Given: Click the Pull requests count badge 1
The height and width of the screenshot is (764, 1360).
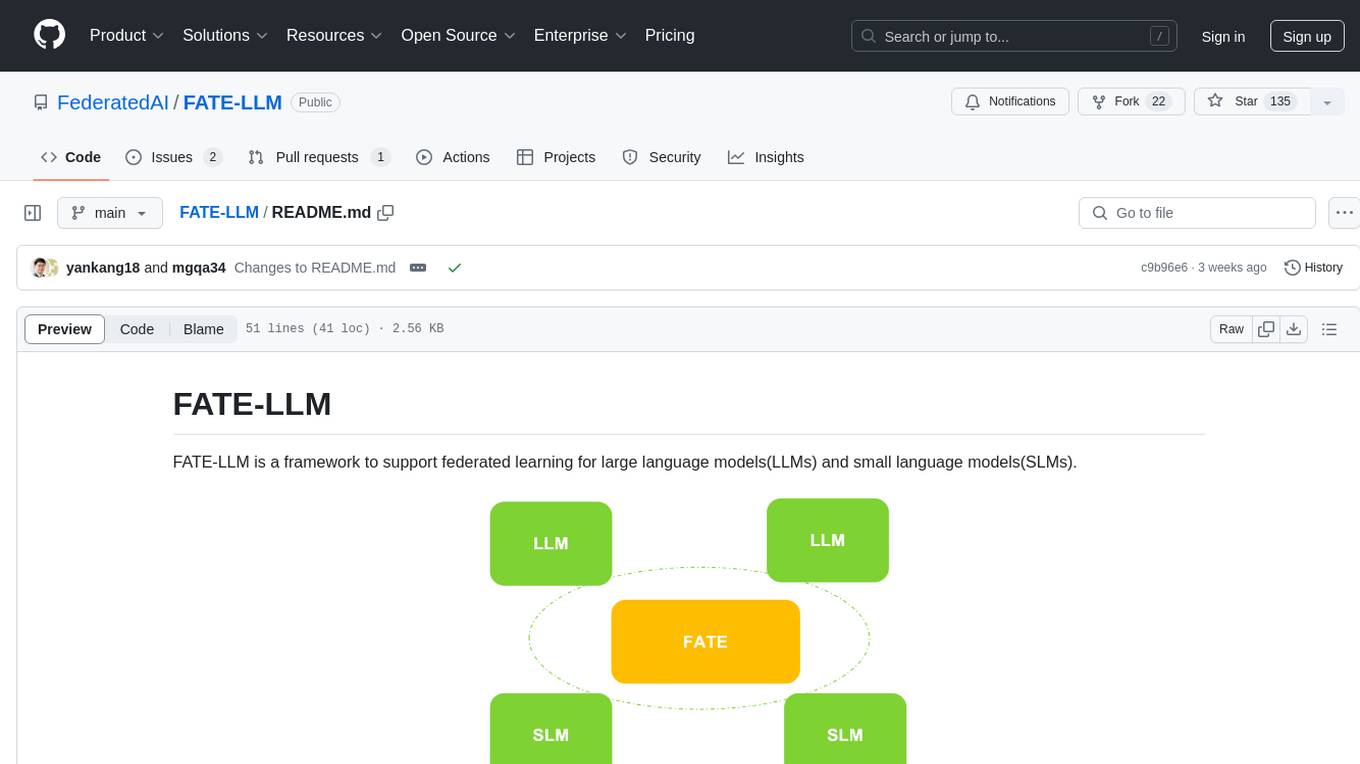Looking at the screenshot, I should coord(380,157).
